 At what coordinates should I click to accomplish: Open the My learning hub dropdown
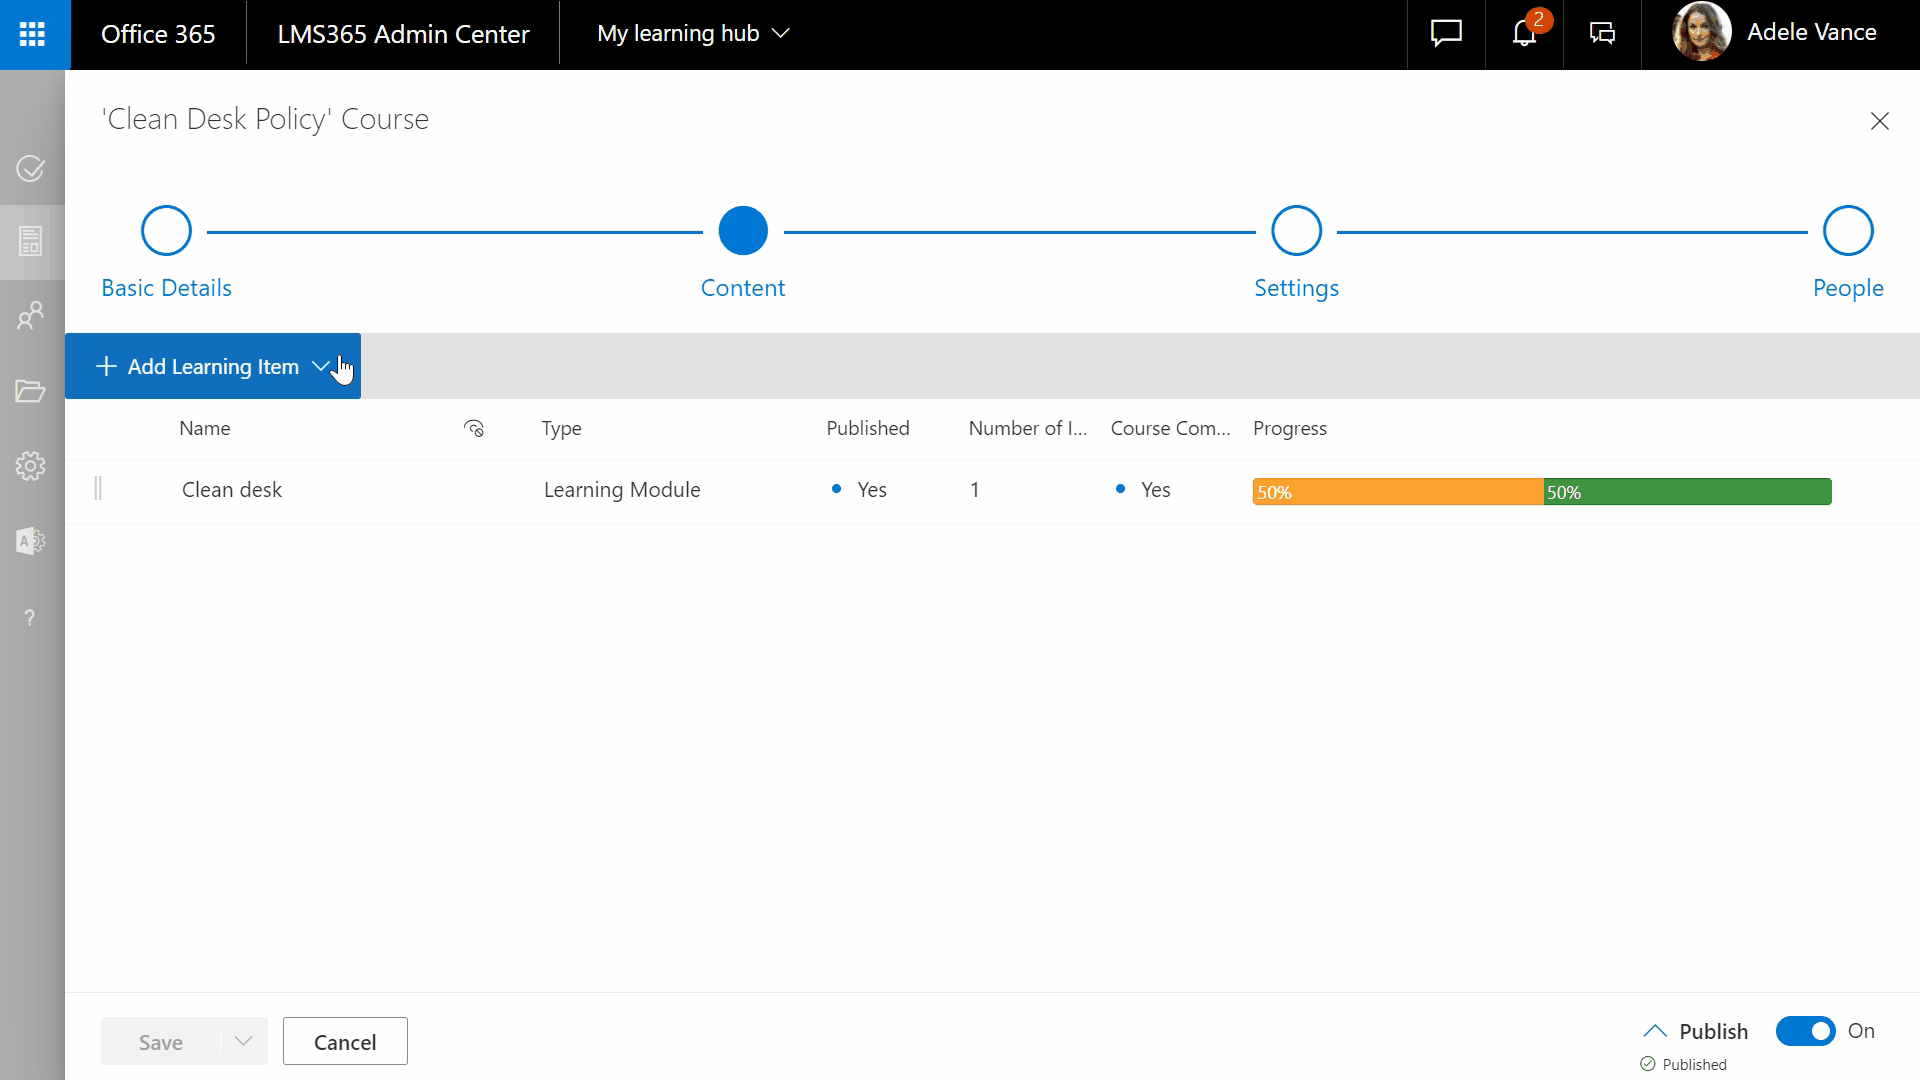click(693, 34)
